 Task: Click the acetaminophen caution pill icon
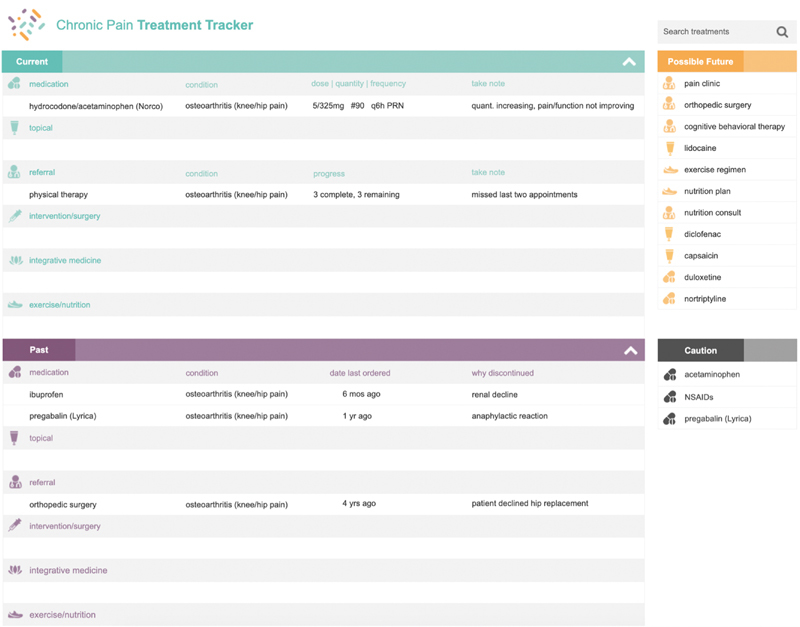pyautogui.click(x=670, y=375)
